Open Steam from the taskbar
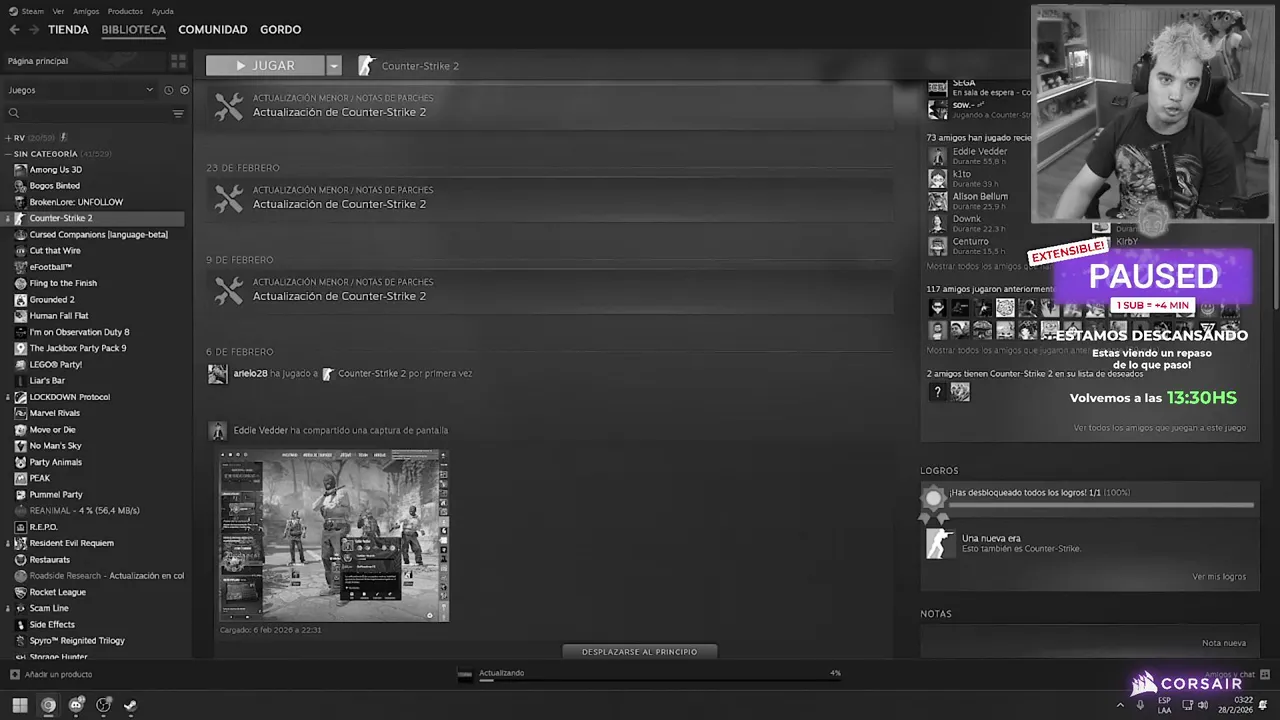 [130, 705]
